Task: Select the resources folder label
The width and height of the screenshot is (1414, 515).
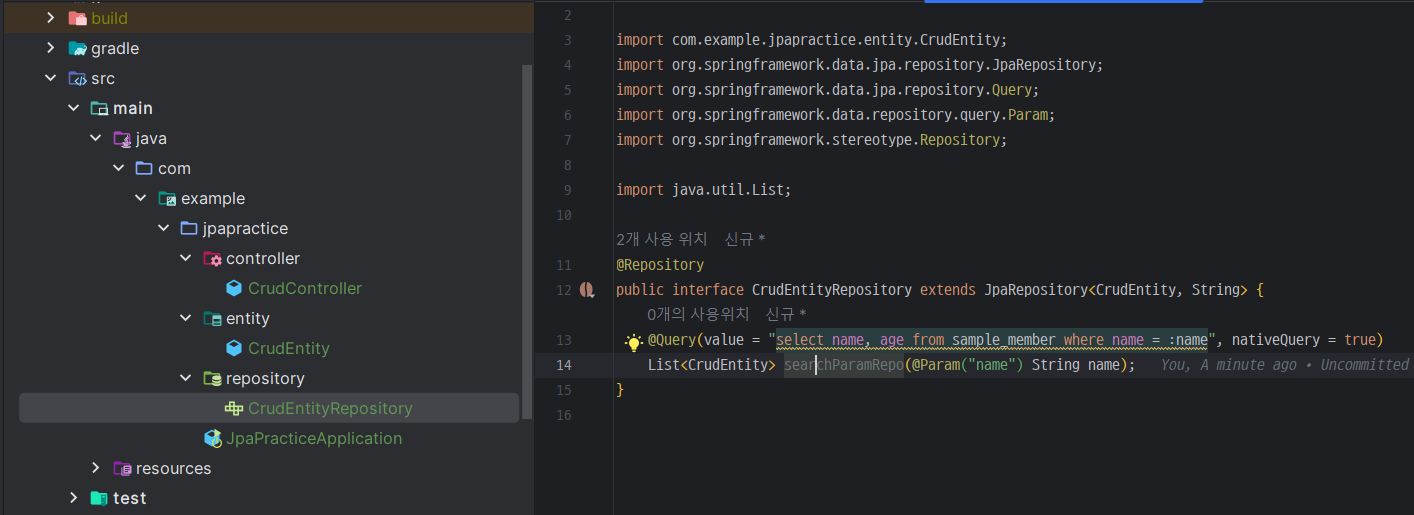Action: (174, 468)
